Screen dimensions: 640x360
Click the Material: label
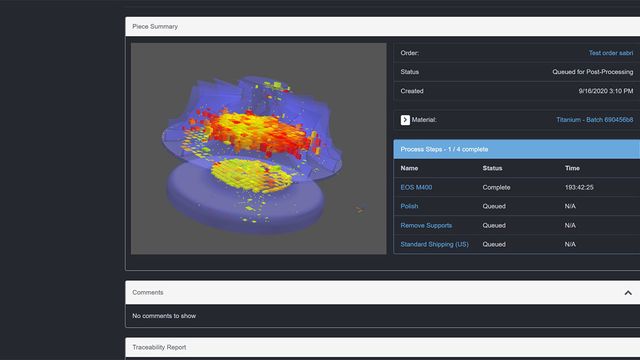click(x=424, y=120)
